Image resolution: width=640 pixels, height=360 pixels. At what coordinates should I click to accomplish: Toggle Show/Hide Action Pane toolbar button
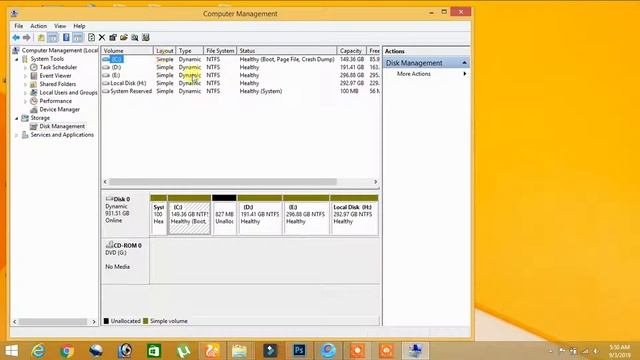point(78,38)
